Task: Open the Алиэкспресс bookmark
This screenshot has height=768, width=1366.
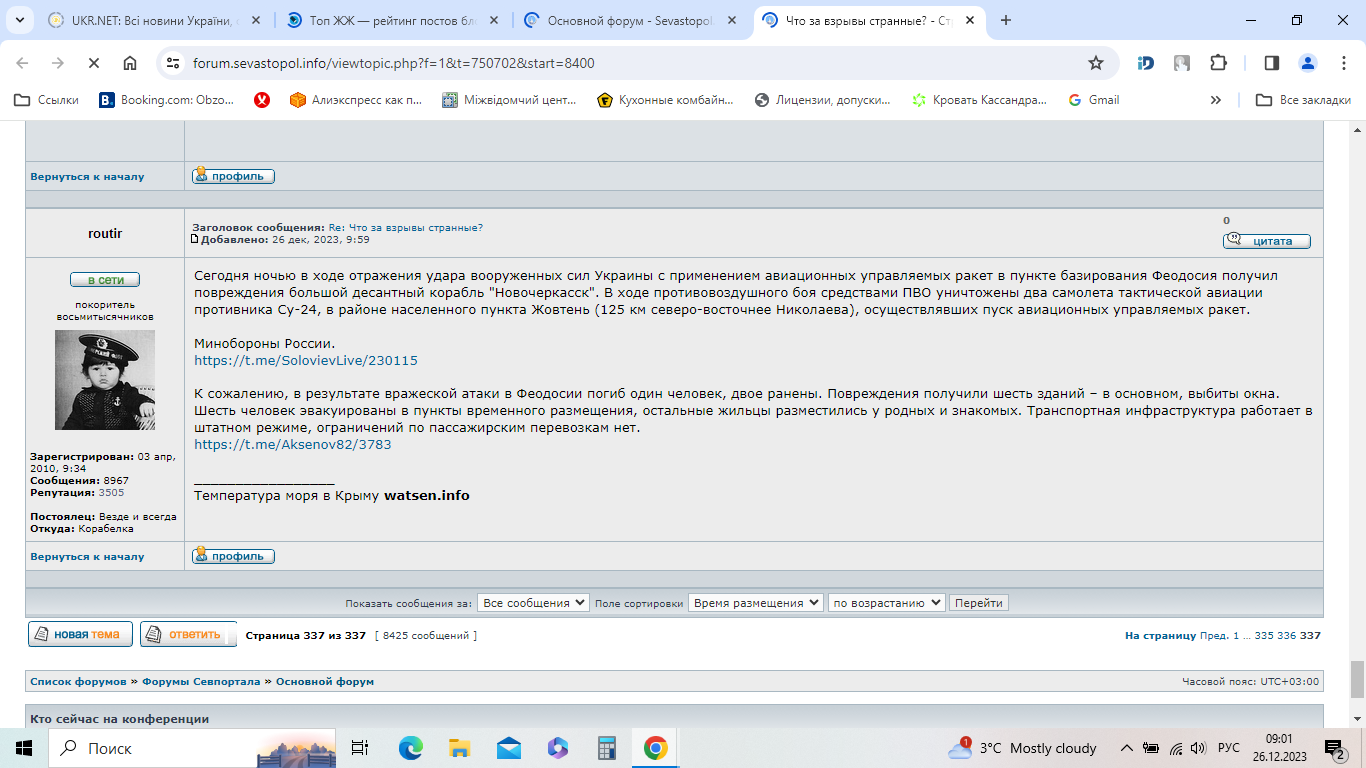Action: point(356,100)
